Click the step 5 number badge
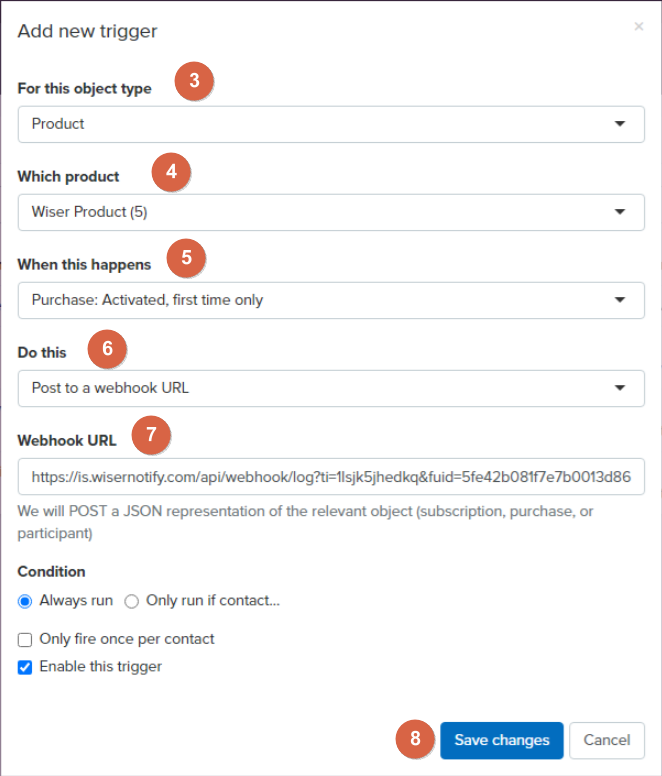 point(186,259)
